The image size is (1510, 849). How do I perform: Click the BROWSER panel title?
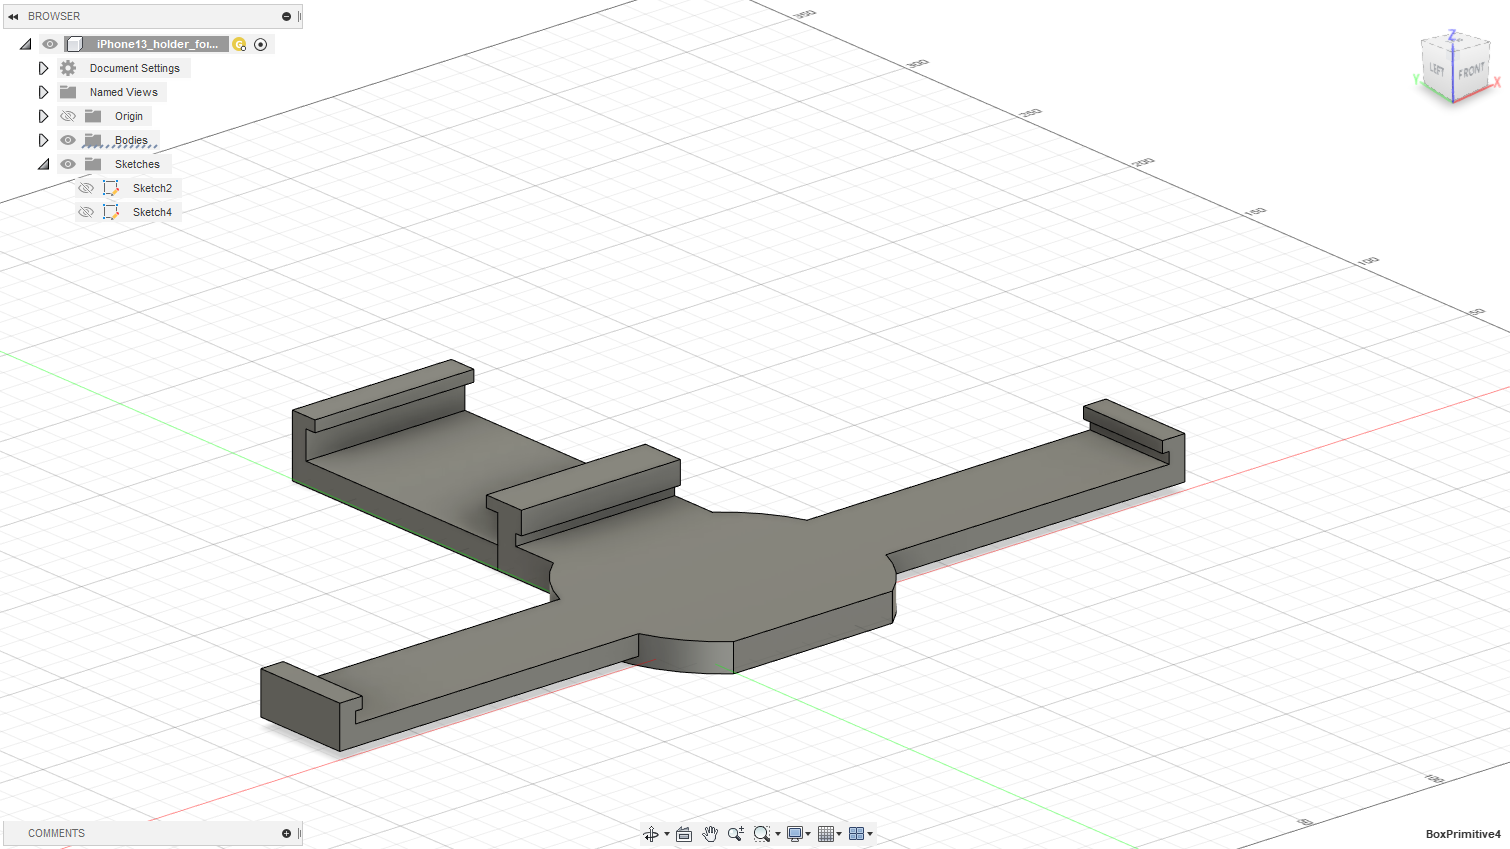pyautogui.click(x=54, y=17)
